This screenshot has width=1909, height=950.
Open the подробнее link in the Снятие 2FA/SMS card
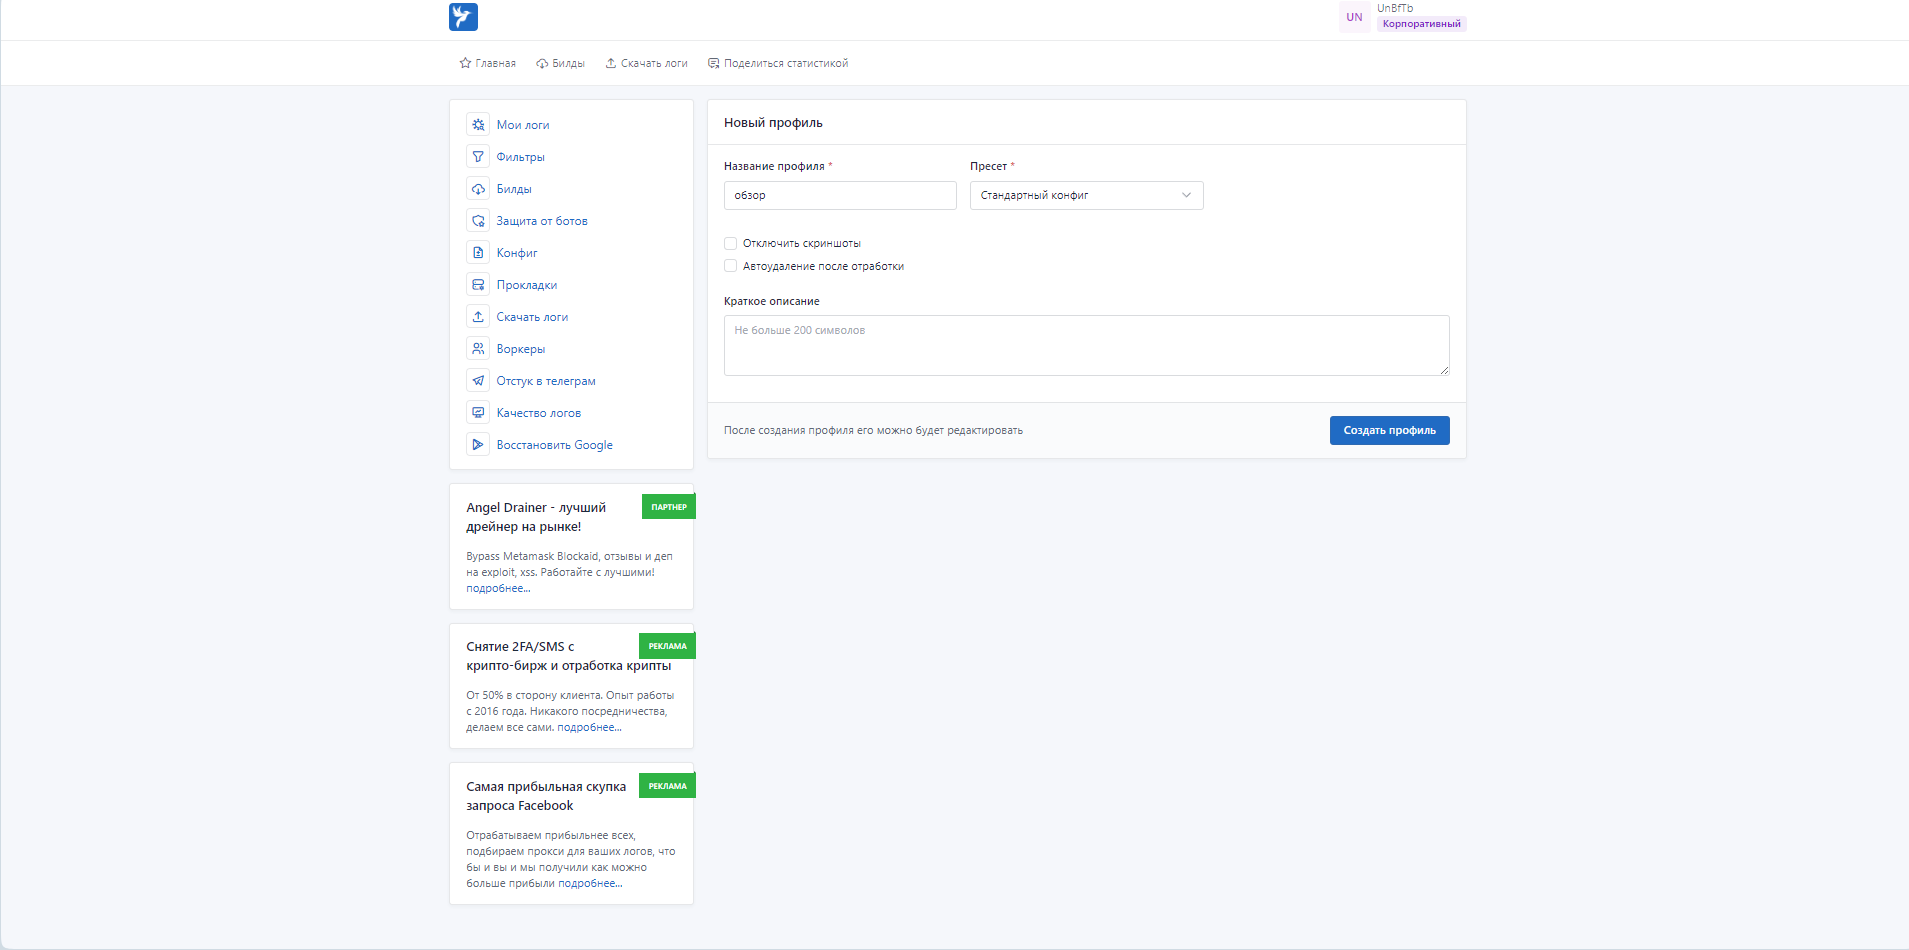[589, 727]
